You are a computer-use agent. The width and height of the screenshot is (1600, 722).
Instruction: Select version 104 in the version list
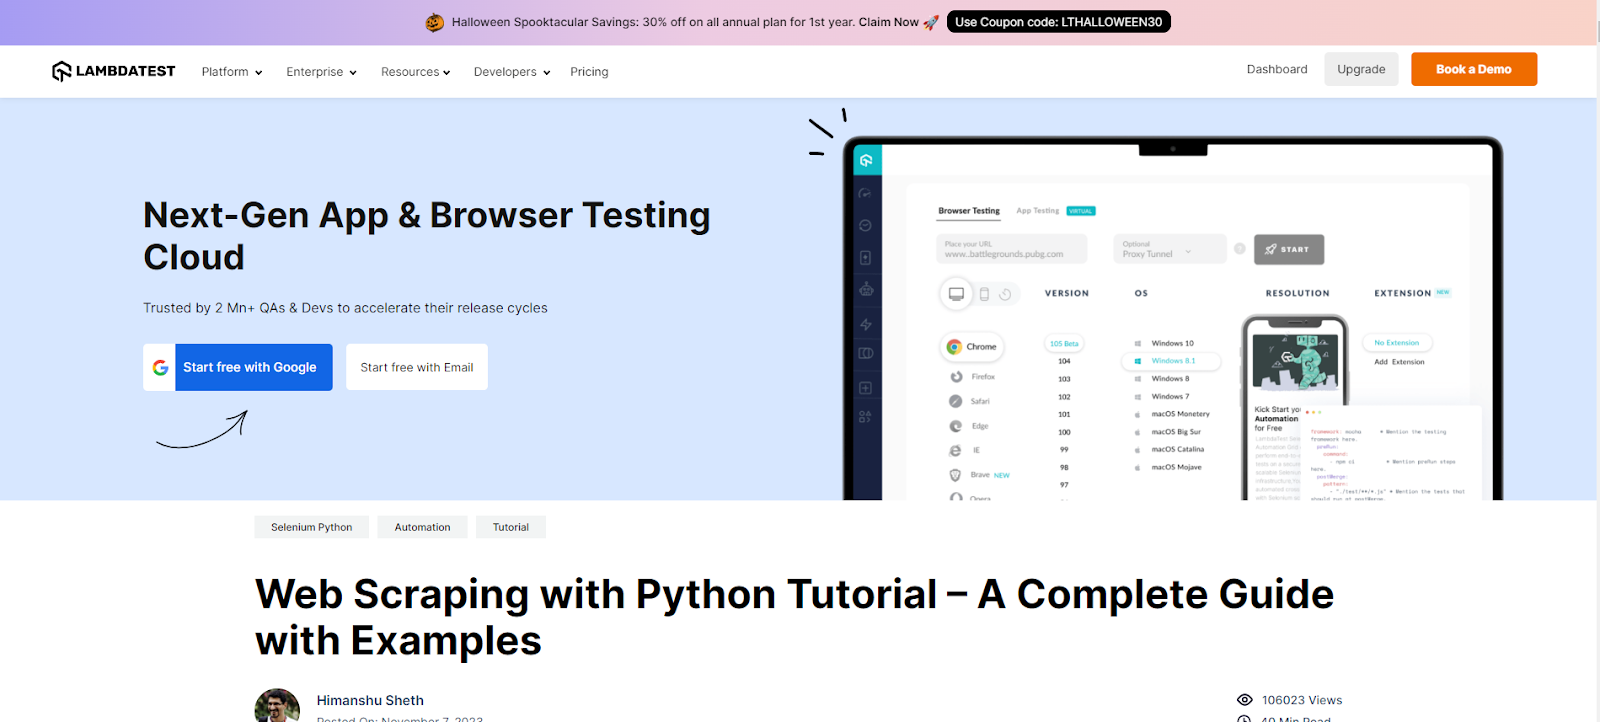(x=1064, y=361)
